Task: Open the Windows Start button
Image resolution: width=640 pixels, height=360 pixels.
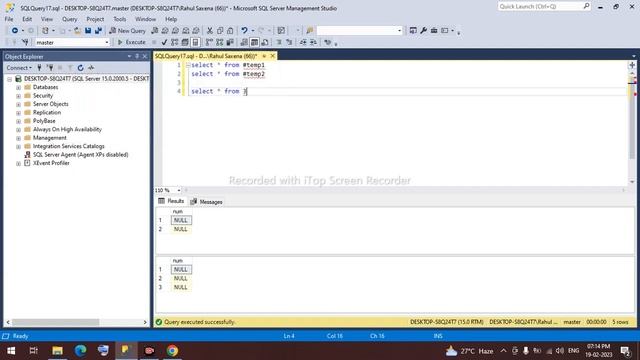Action: click(11, 351)
